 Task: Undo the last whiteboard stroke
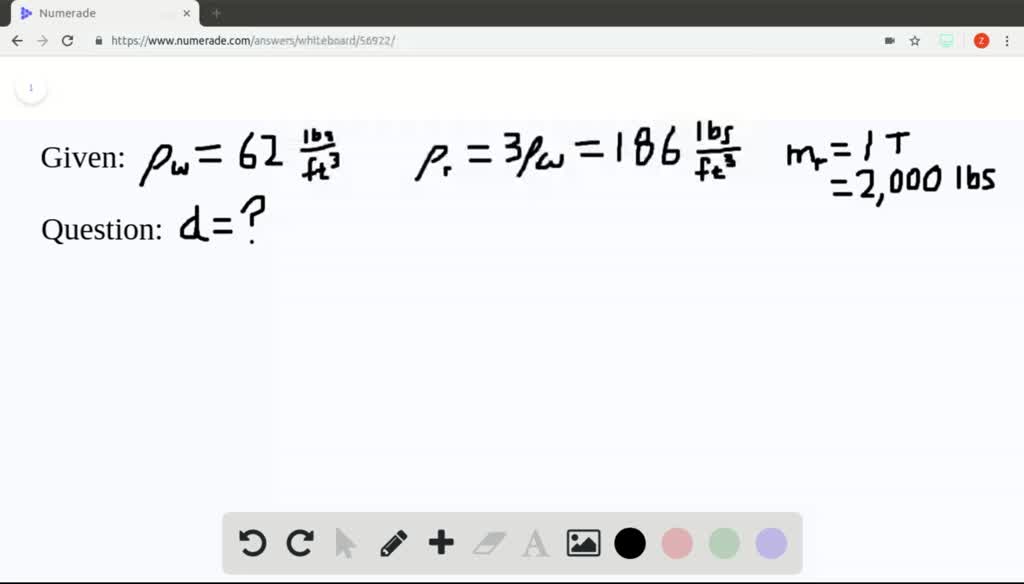252,543
